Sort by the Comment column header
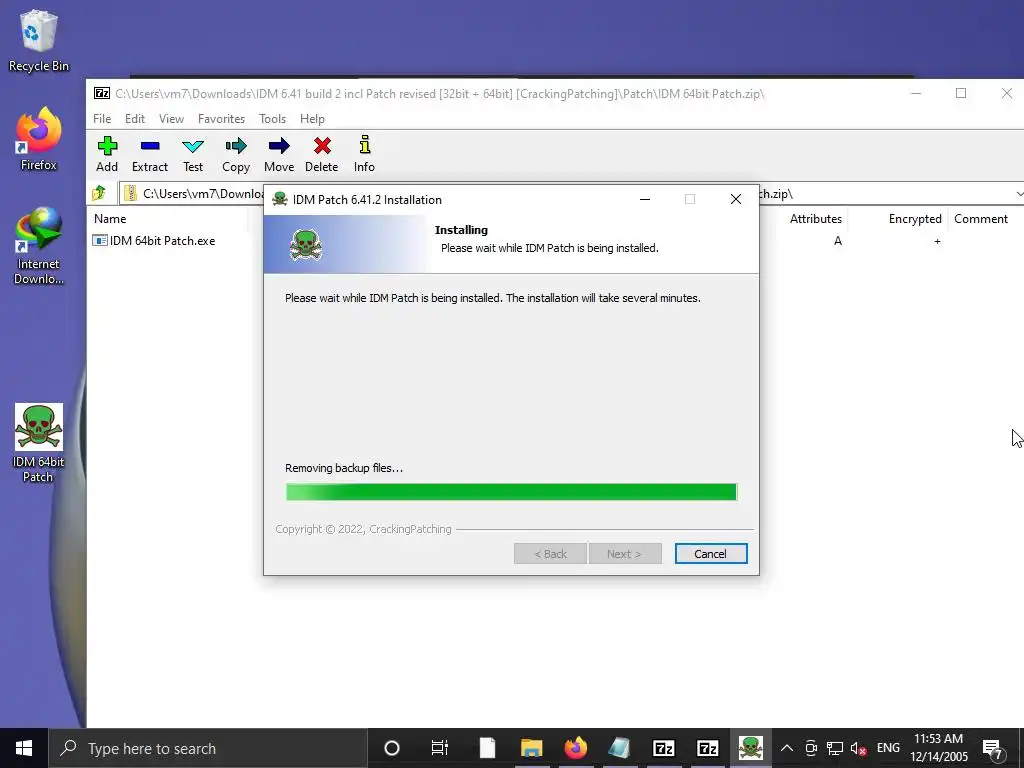Image resolution: width=1024 pixels, height=768 pixels. [x=981, y=219]
